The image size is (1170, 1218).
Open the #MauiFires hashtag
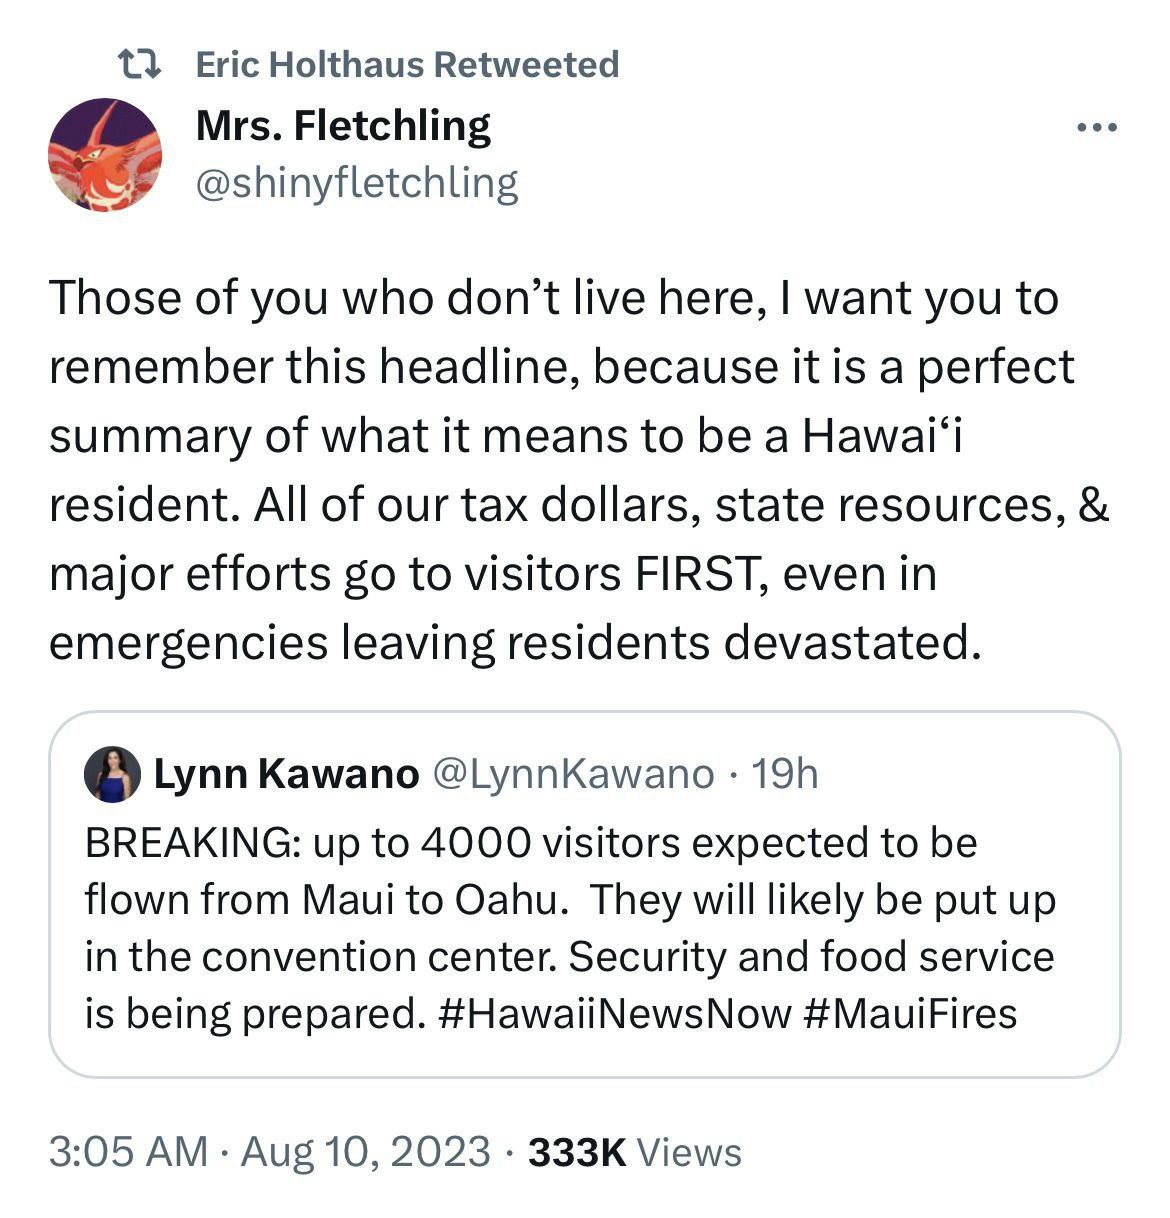(x=909, y=1013)
